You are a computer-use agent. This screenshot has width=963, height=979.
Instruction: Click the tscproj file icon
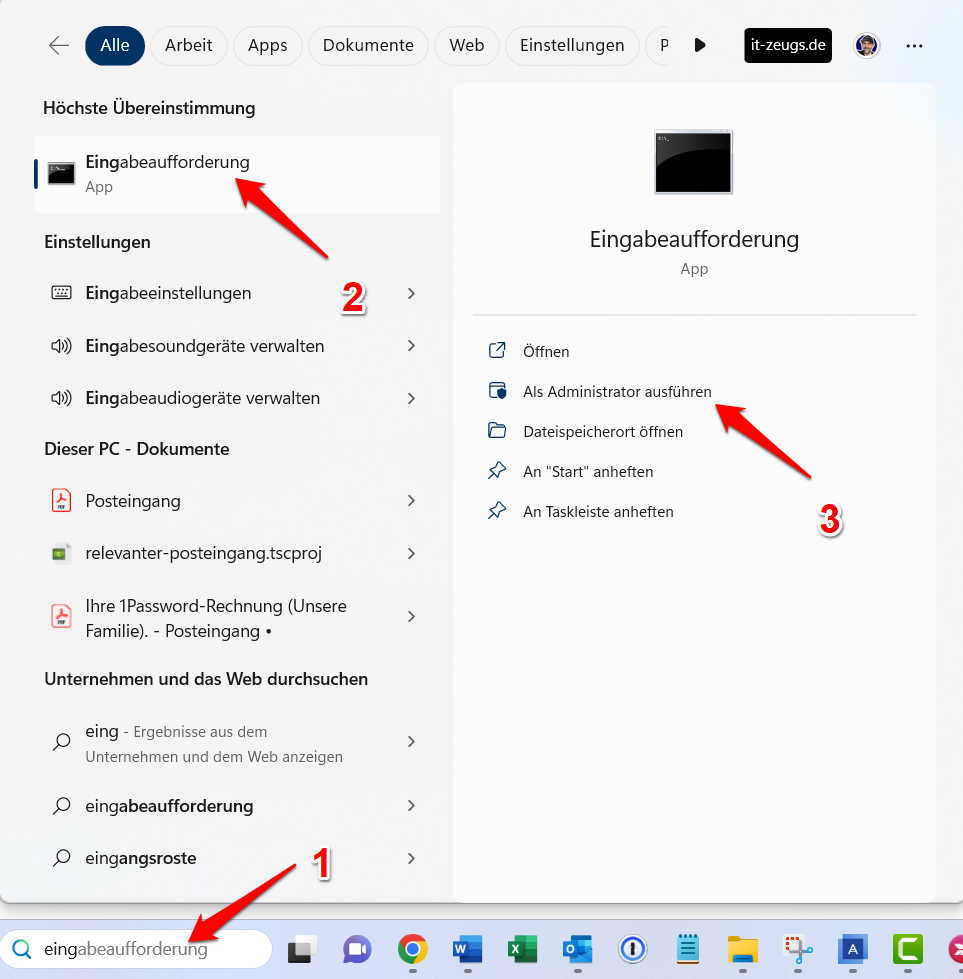[61, 553]
